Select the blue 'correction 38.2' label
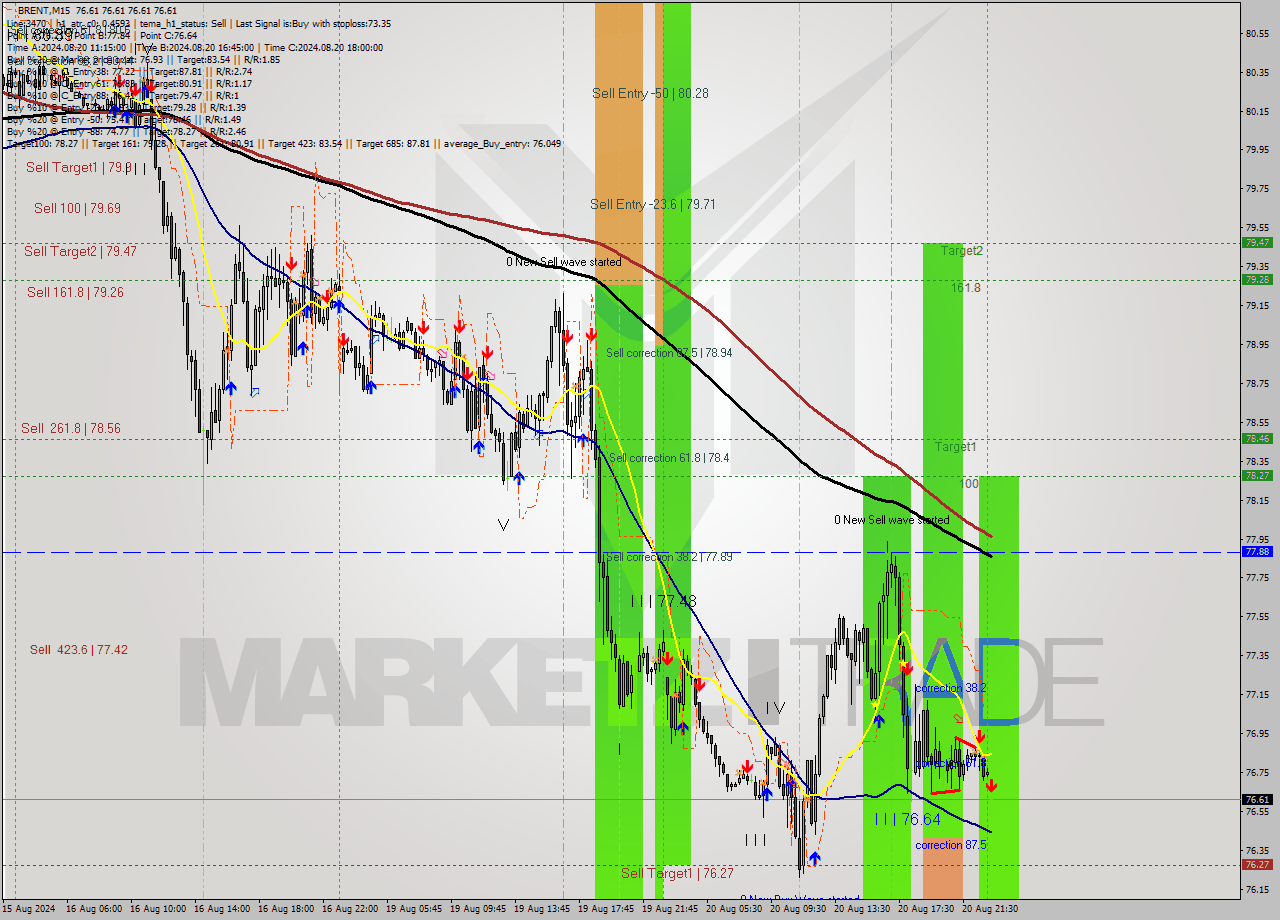1280x920 pixels. (x=950, y=688)
